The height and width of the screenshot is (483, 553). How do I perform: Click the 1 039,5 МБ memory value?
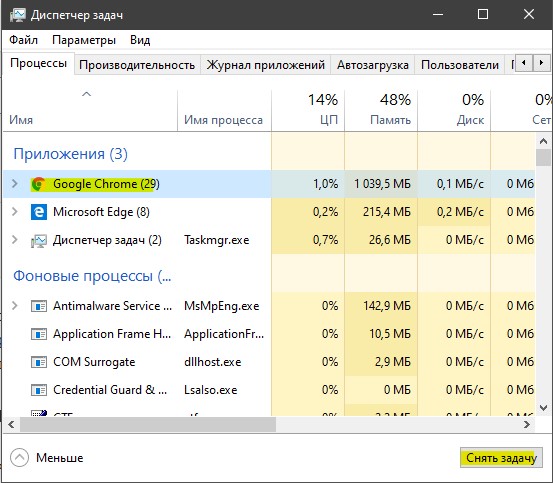382,184
